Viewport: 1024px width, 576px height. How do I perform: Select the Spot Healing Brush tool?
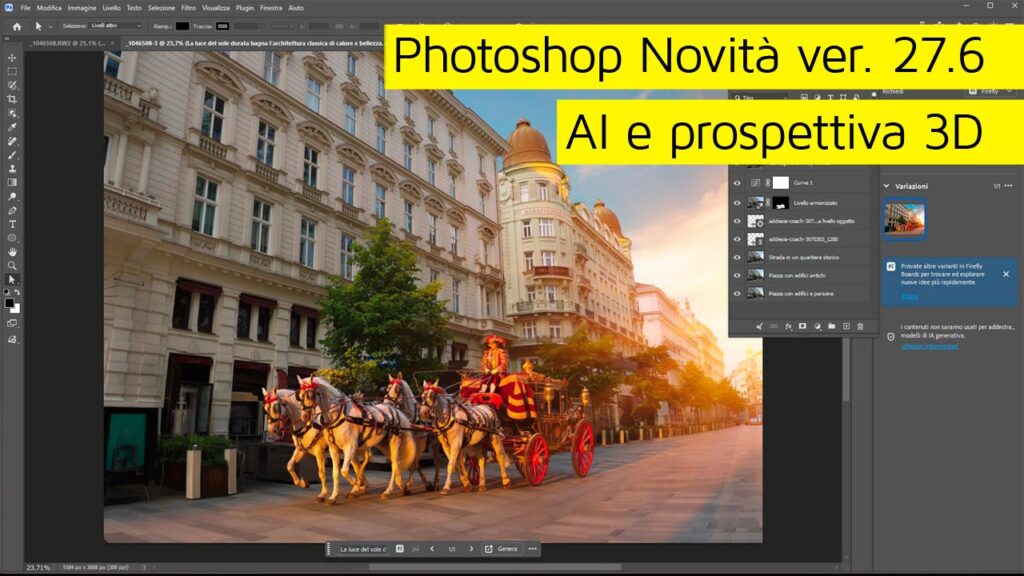(x=12, y=141)
